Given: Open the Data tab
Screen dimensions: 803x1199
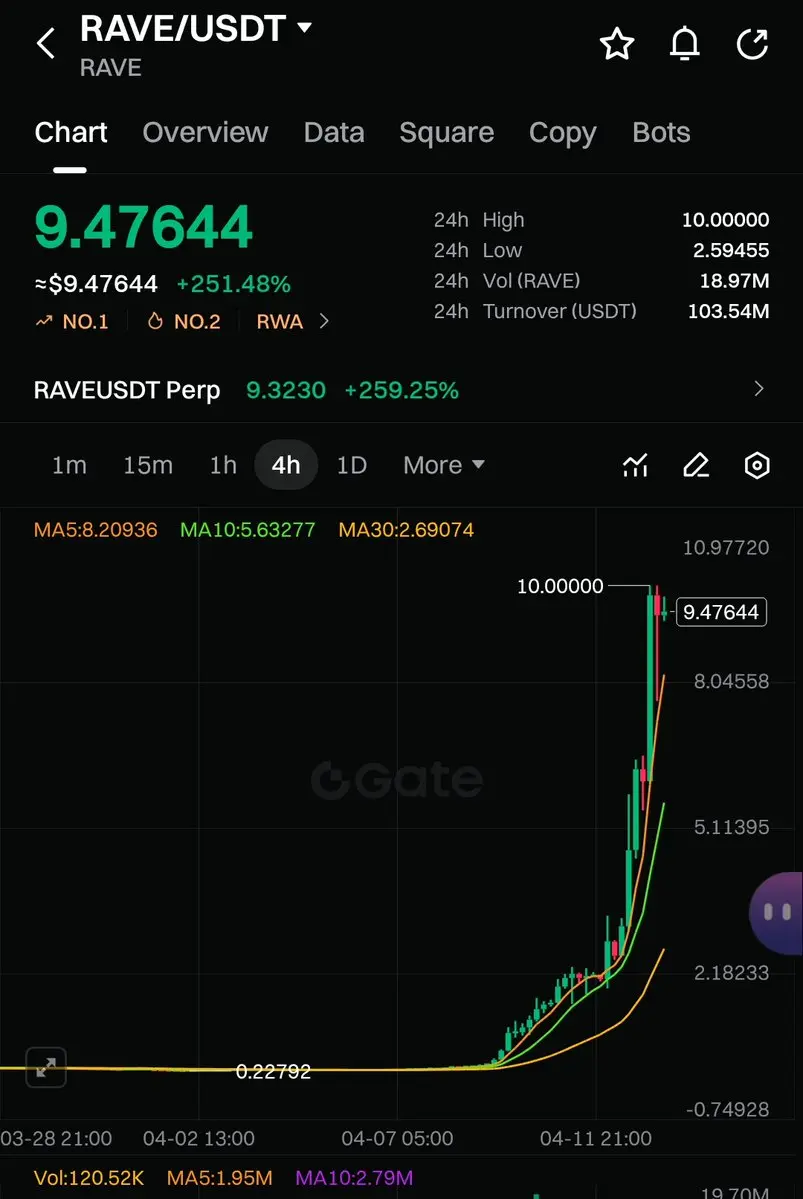Looking at the screenshot, I should click(x=333, y=132).
